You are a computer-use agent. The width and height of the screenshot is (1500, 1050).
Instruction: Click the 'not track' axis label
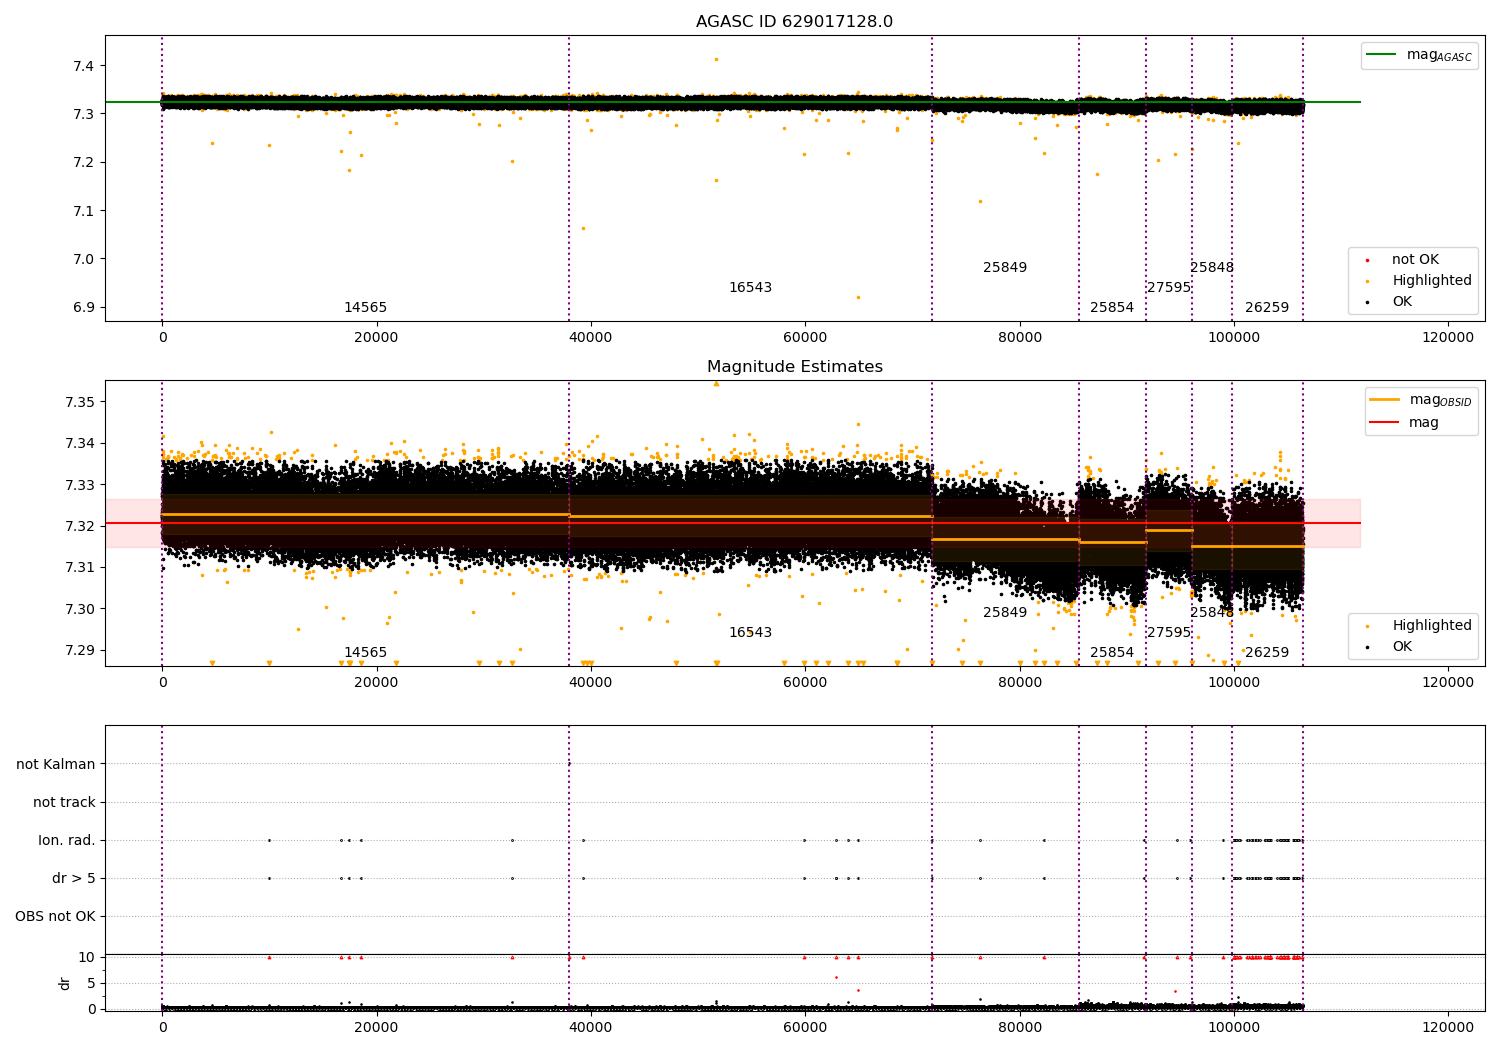click(x=64, y=803)
